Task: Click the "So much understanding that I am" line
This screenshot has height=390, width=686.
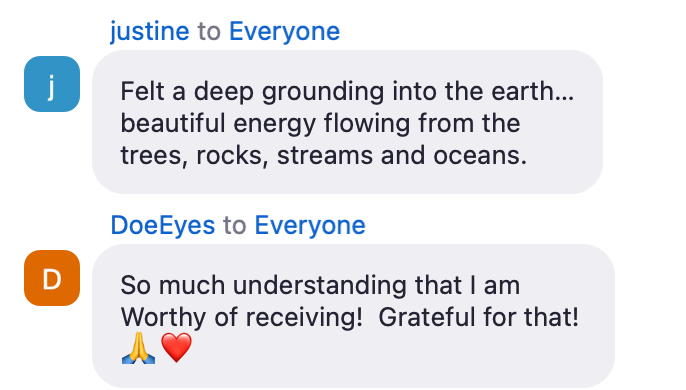Action: pos(320,285)
